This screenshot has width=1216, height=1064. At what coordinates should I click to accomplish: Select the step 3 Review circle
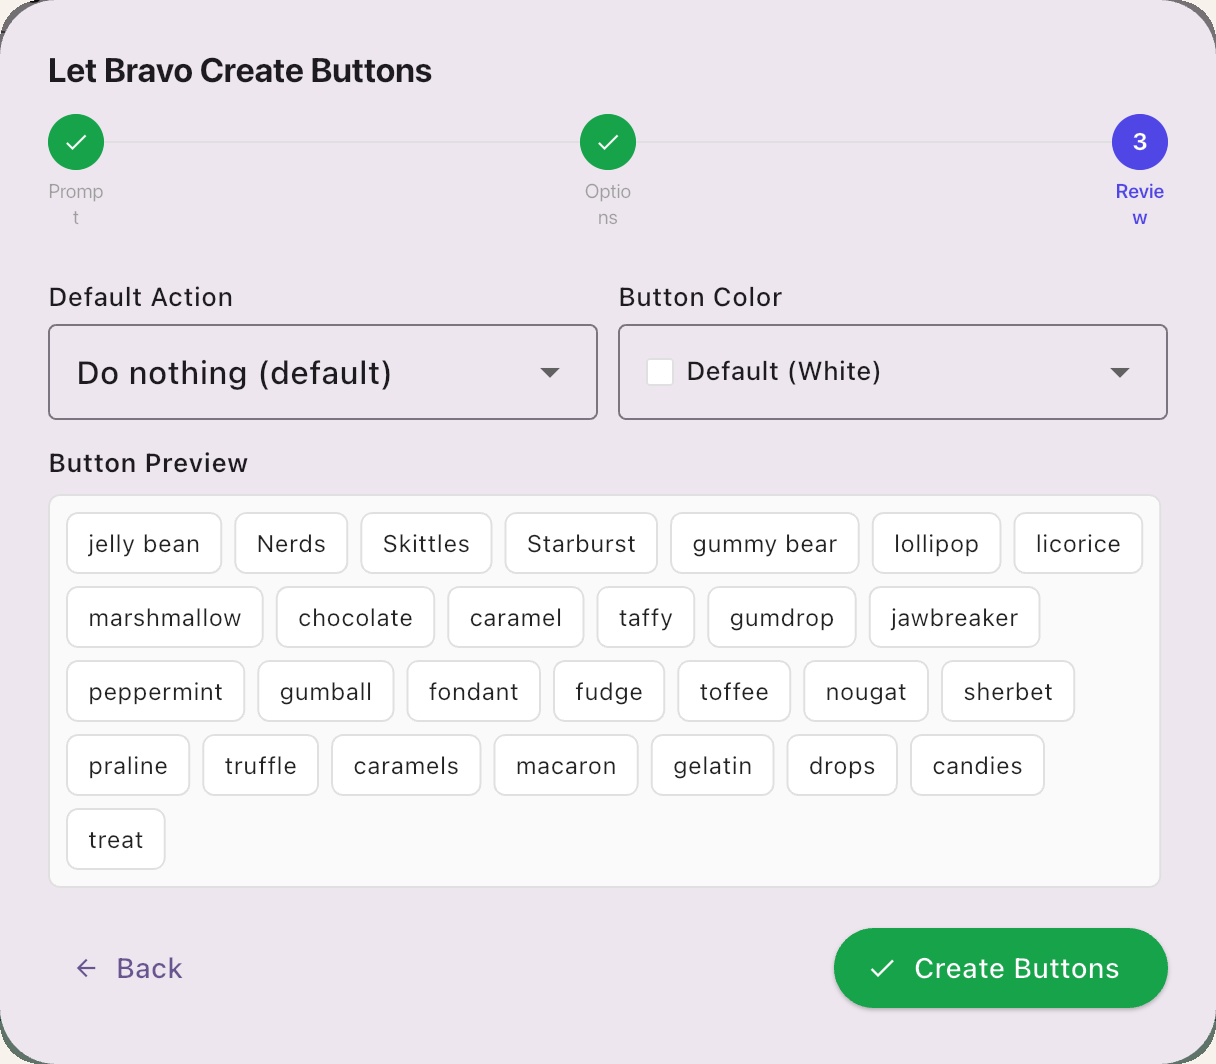(x=1140, y=142)
